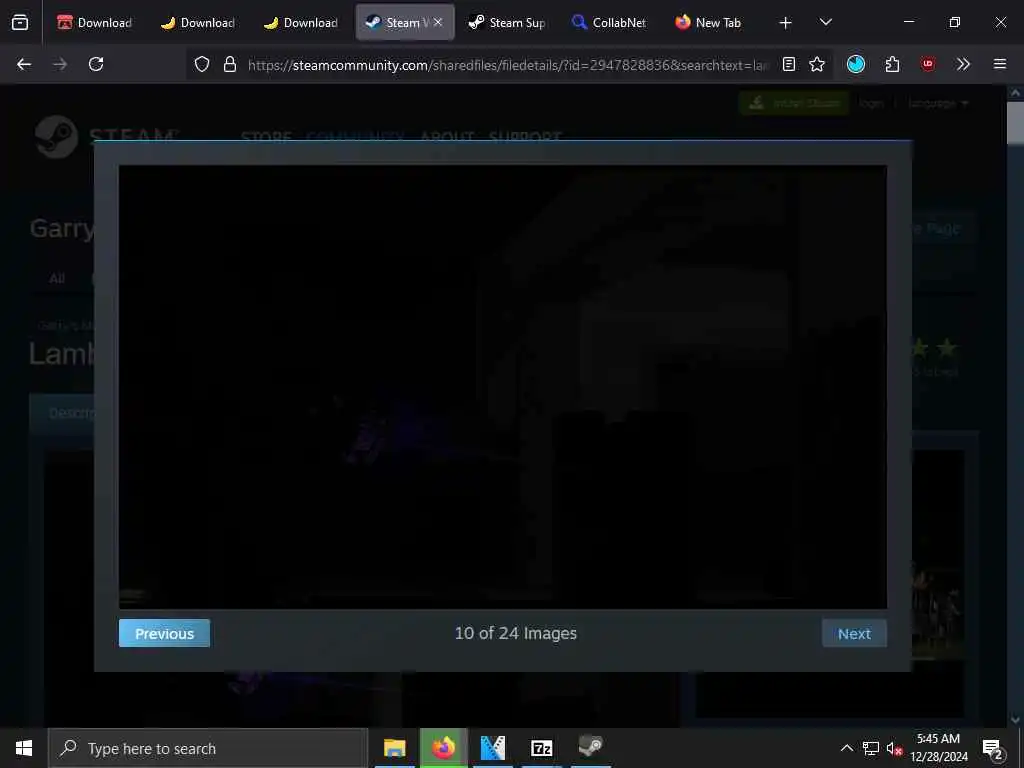Switch to the Steam Support tab
Image resolution: width=1024 pixels, height=768 pixels.
[507, 22]
